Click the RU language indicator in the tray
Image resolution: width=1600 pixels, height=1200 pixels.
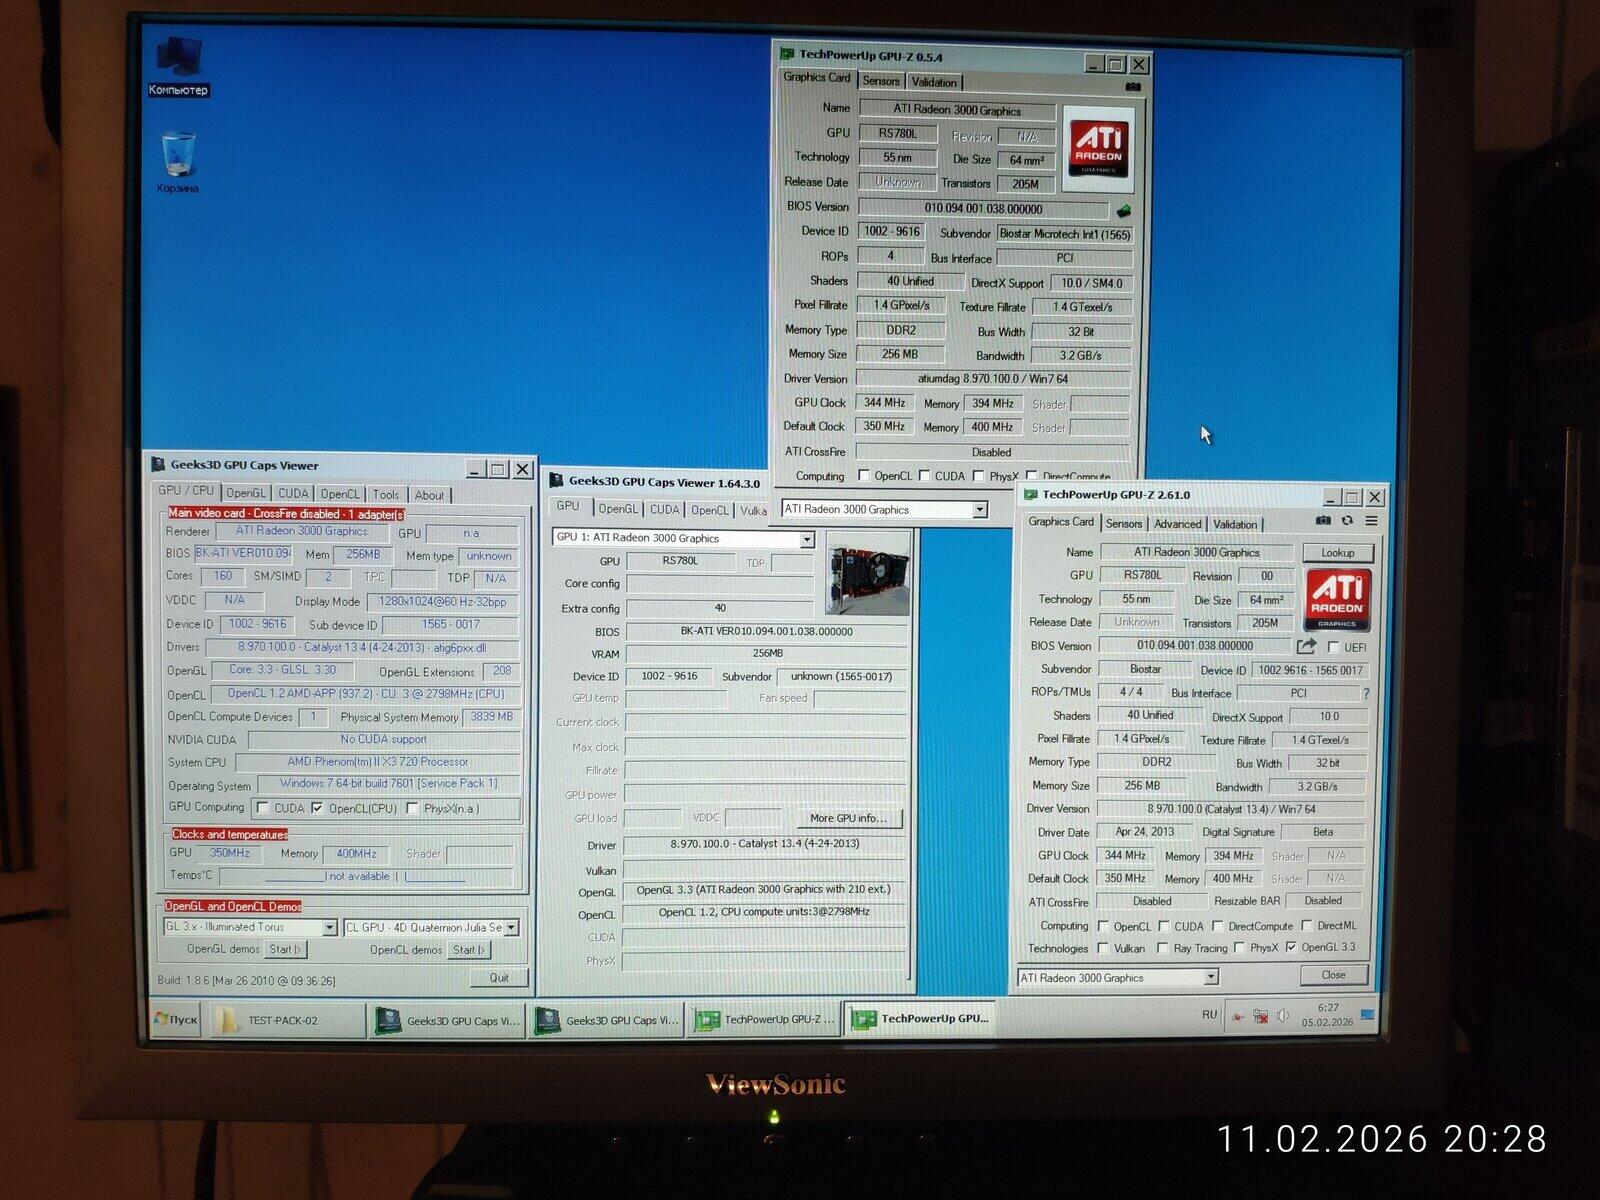tap(1209, 1014)
